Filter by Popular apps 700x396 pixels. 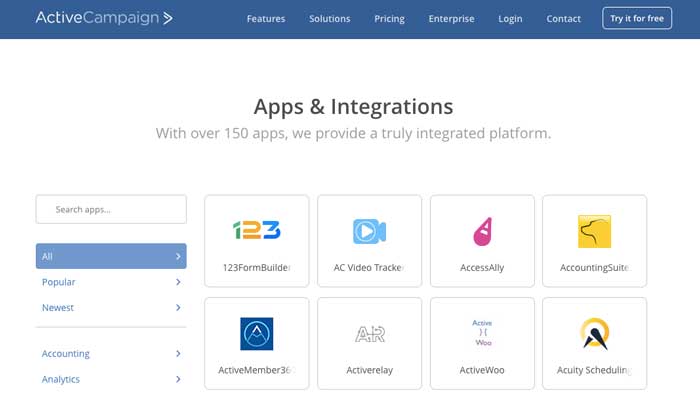[111, 282]
